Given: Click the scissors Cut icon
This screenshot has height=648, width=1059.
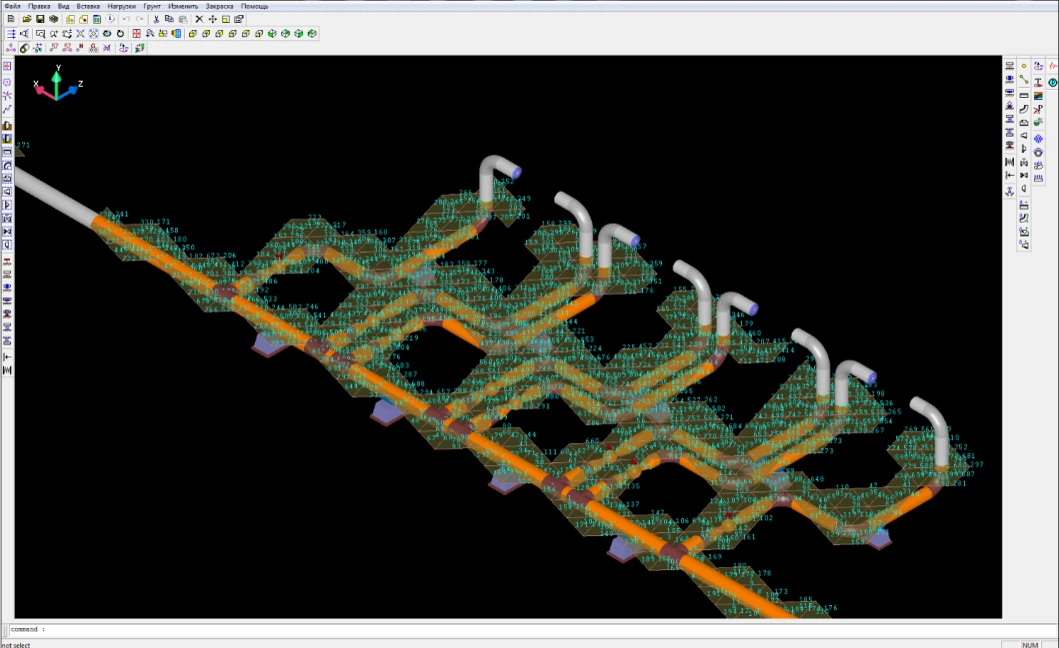Looking at the screenshot, I should (x=156, y=19).
